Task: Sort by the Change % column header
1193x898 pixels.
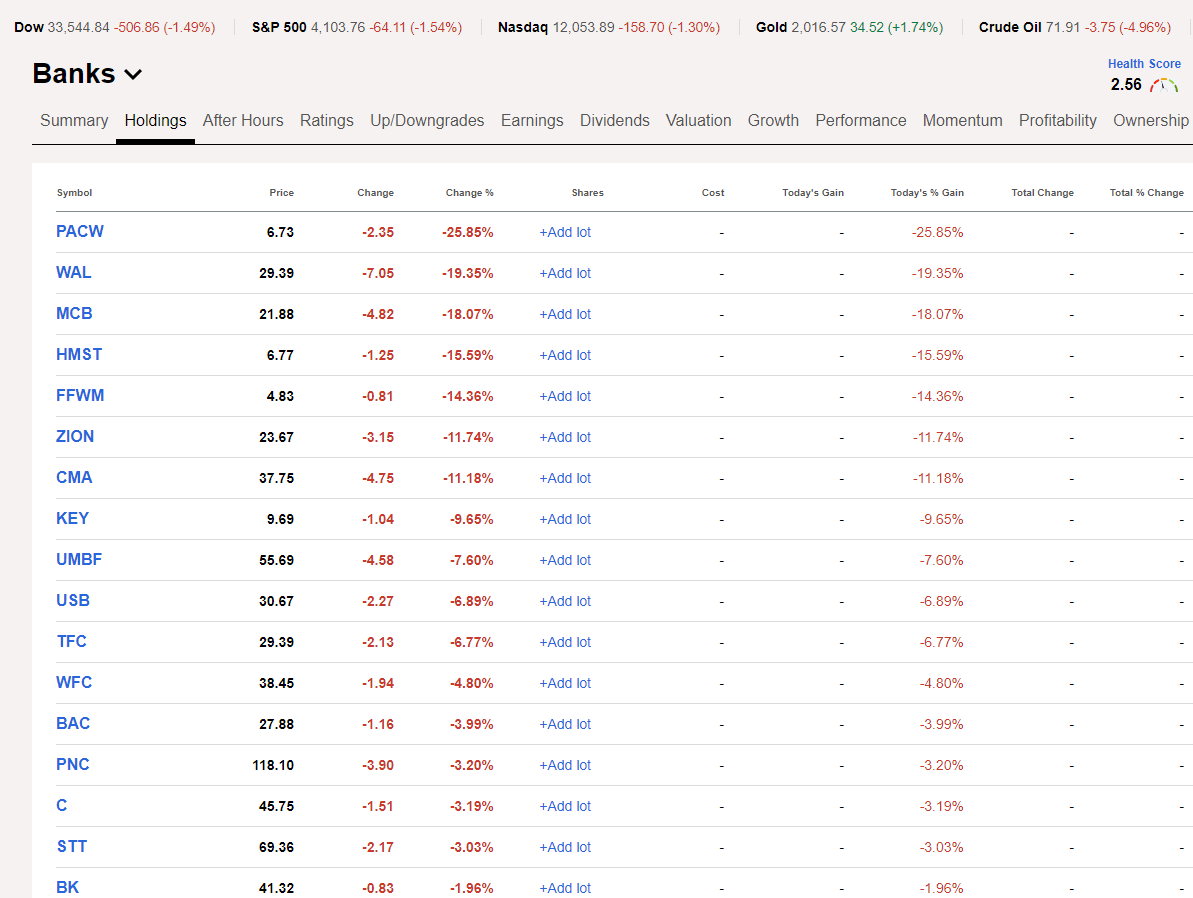Action: point(469,193)
